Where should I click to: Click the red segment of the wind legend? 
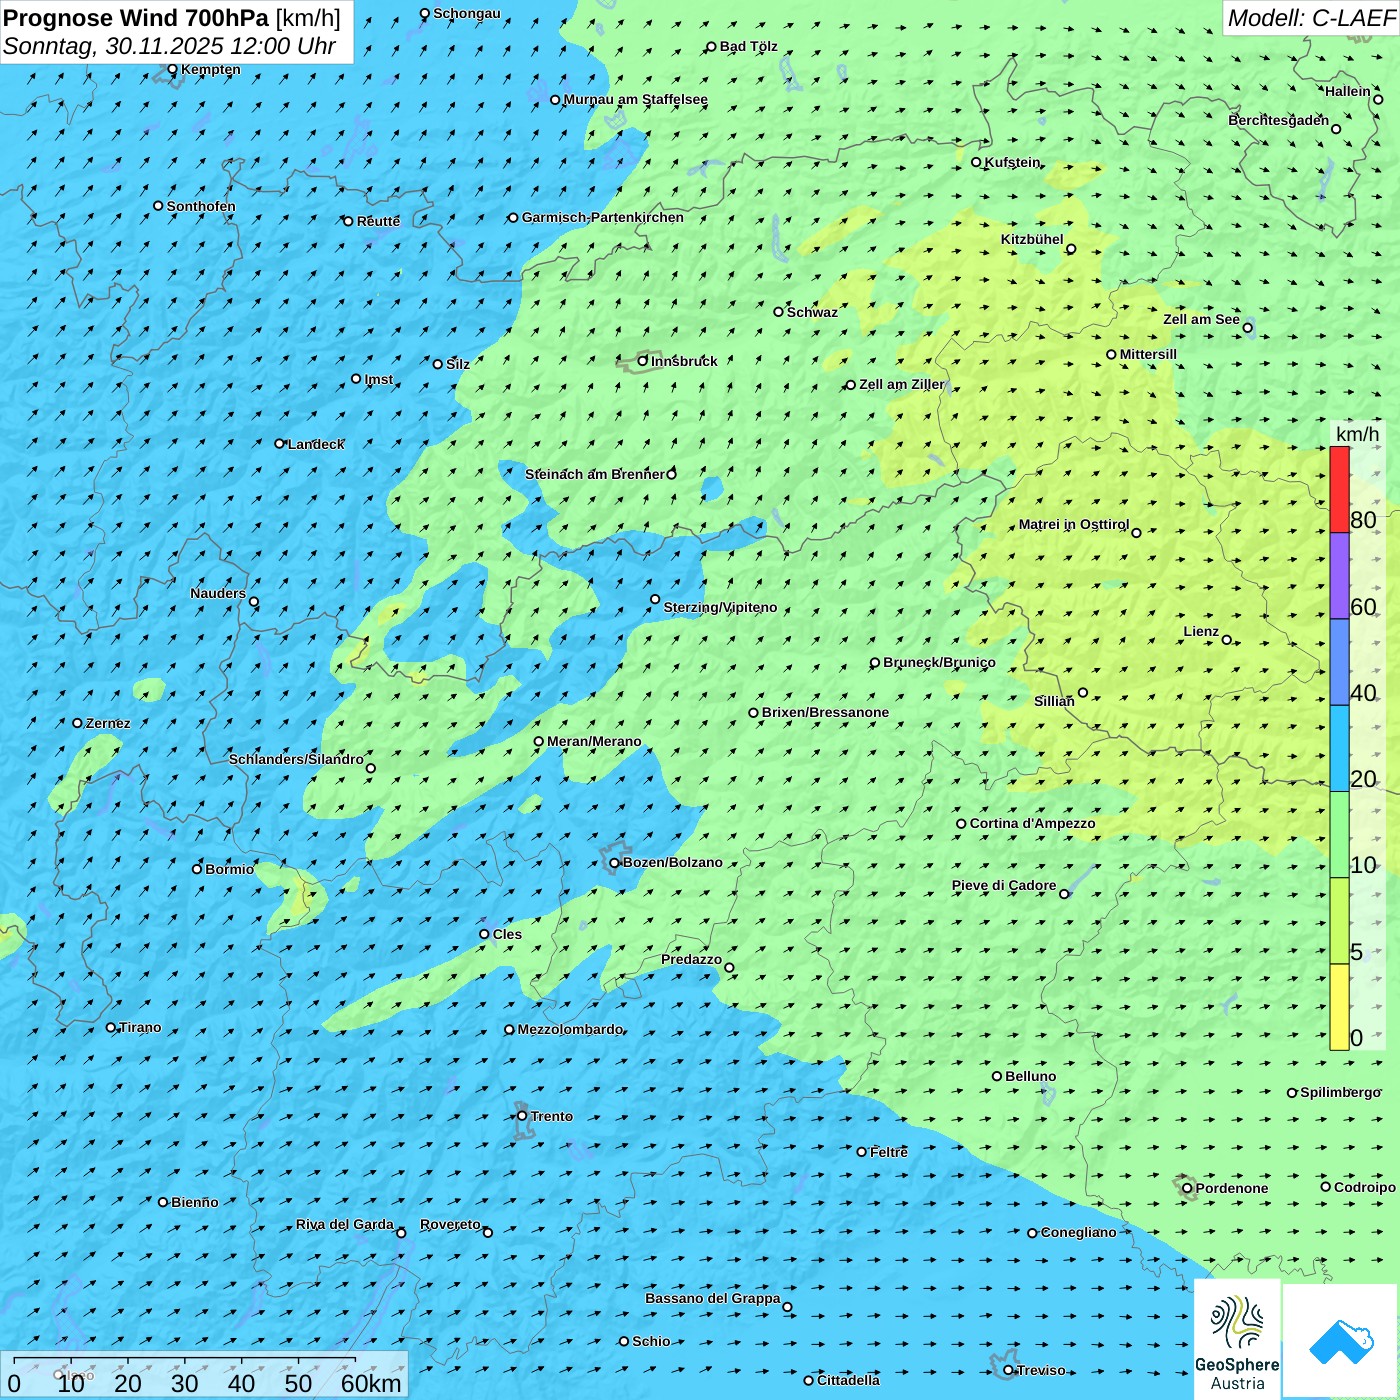pyautogui.click(x=1339, y=489)
